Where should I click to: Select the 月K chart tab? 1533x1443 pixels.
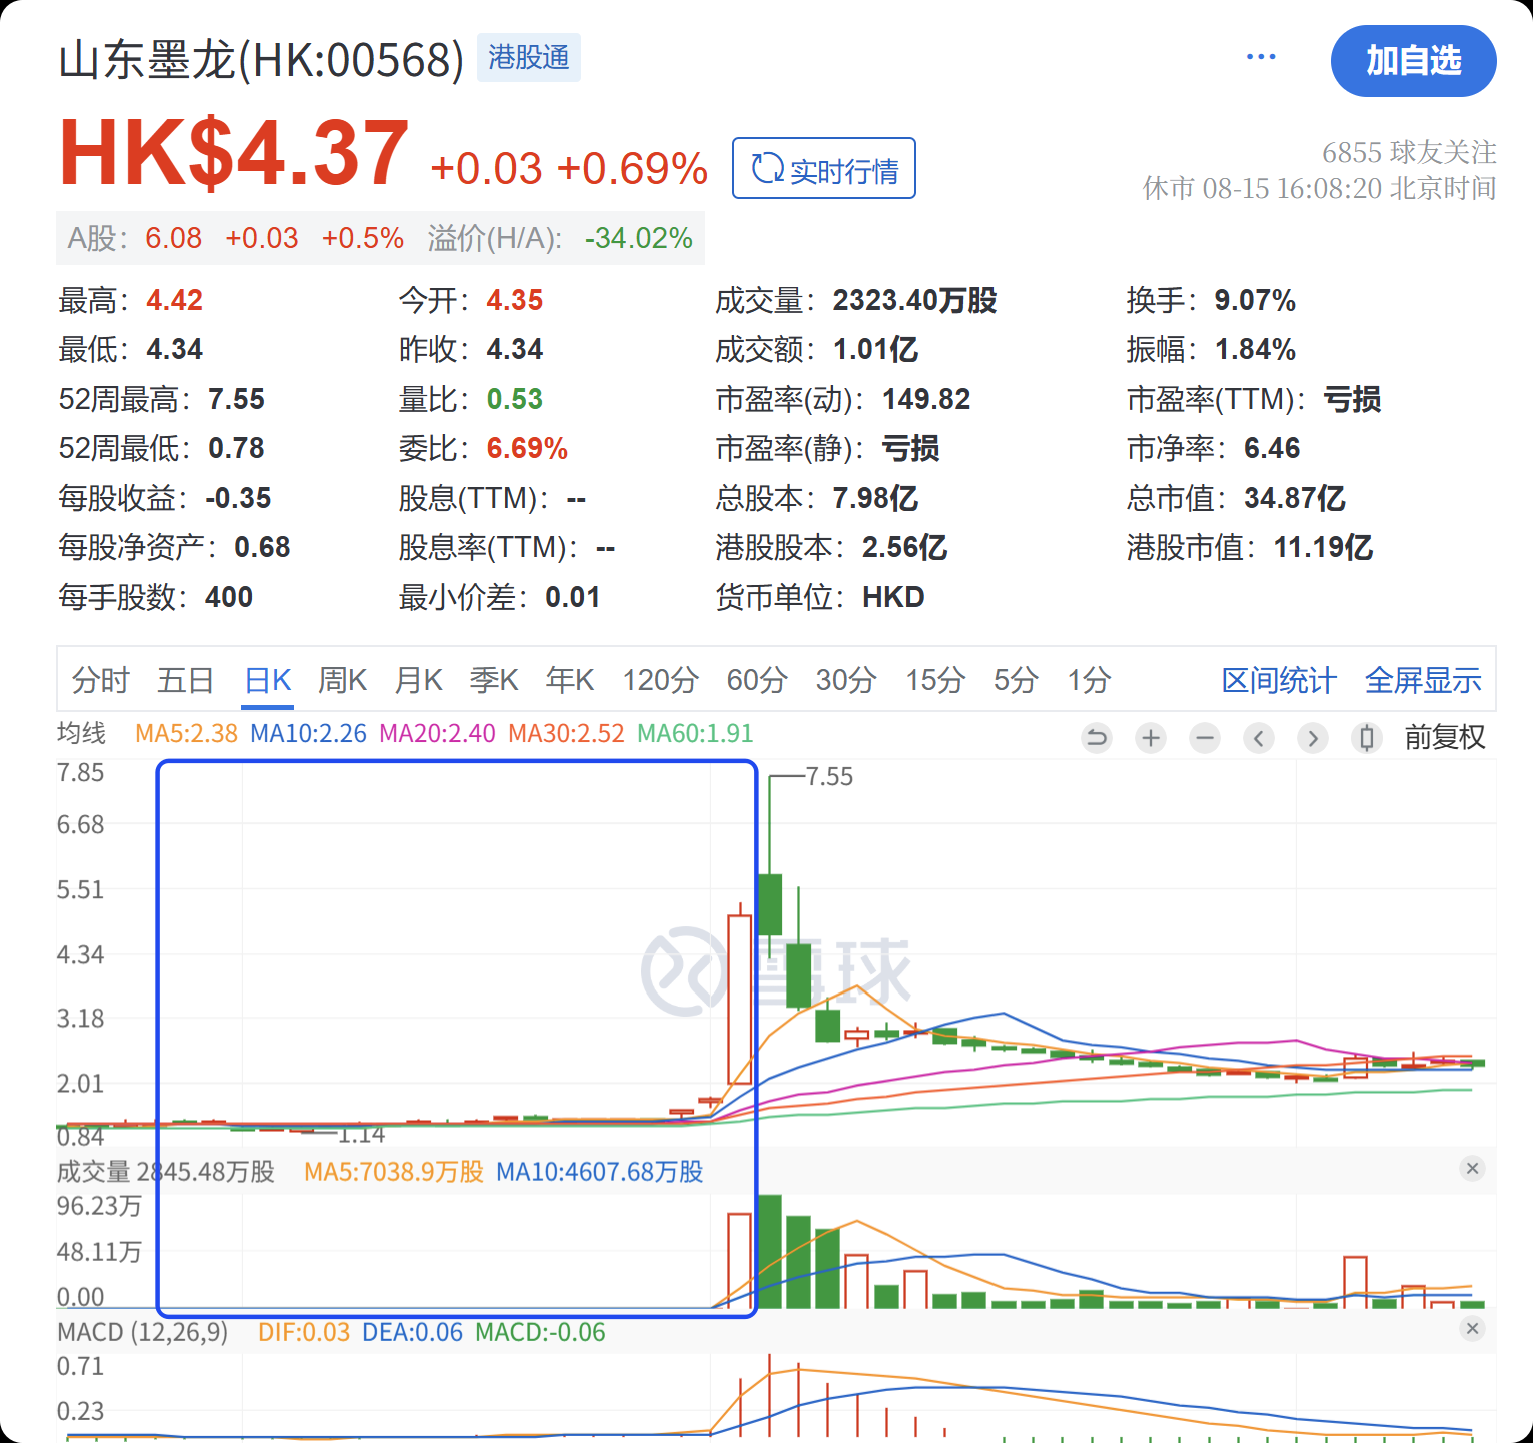click(419, 681)
